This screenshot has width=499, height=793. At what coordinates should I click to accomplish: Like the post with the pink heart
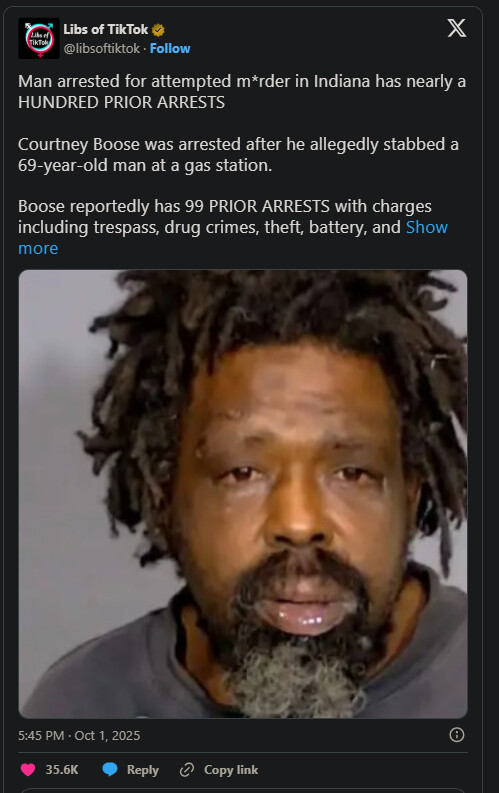click(28, 770)
